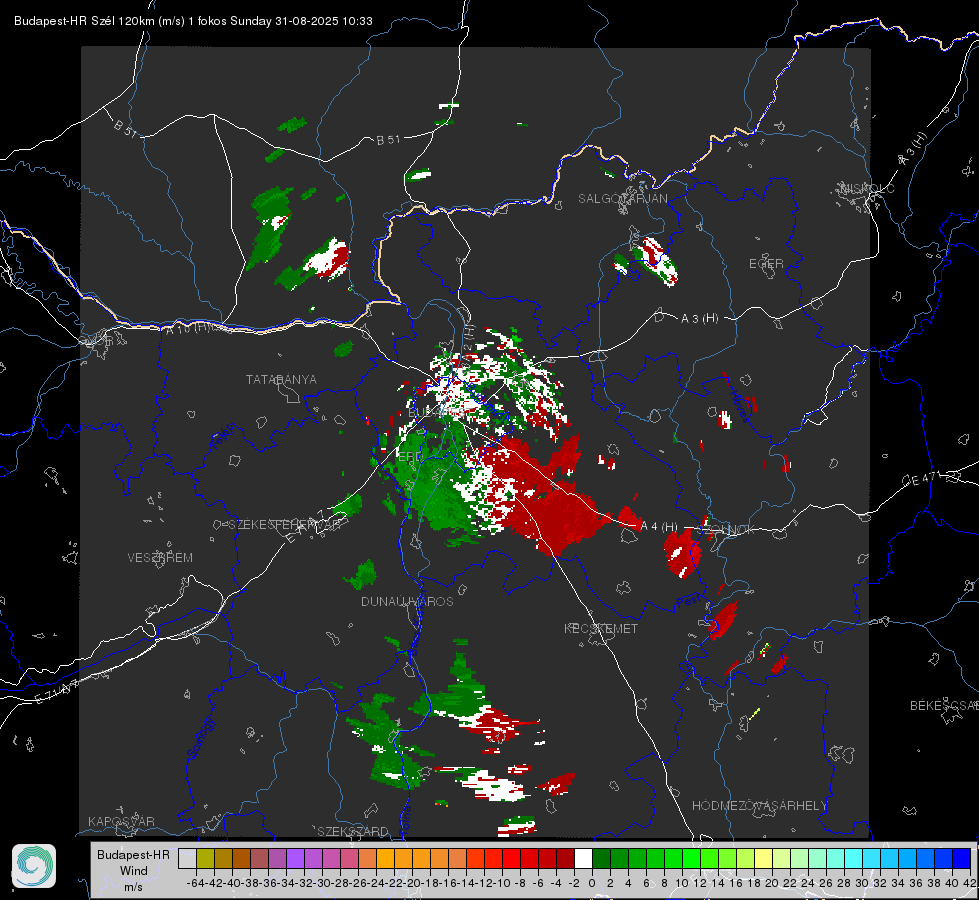Click the yellow swatch between 18 and 20

pos(764,858)
